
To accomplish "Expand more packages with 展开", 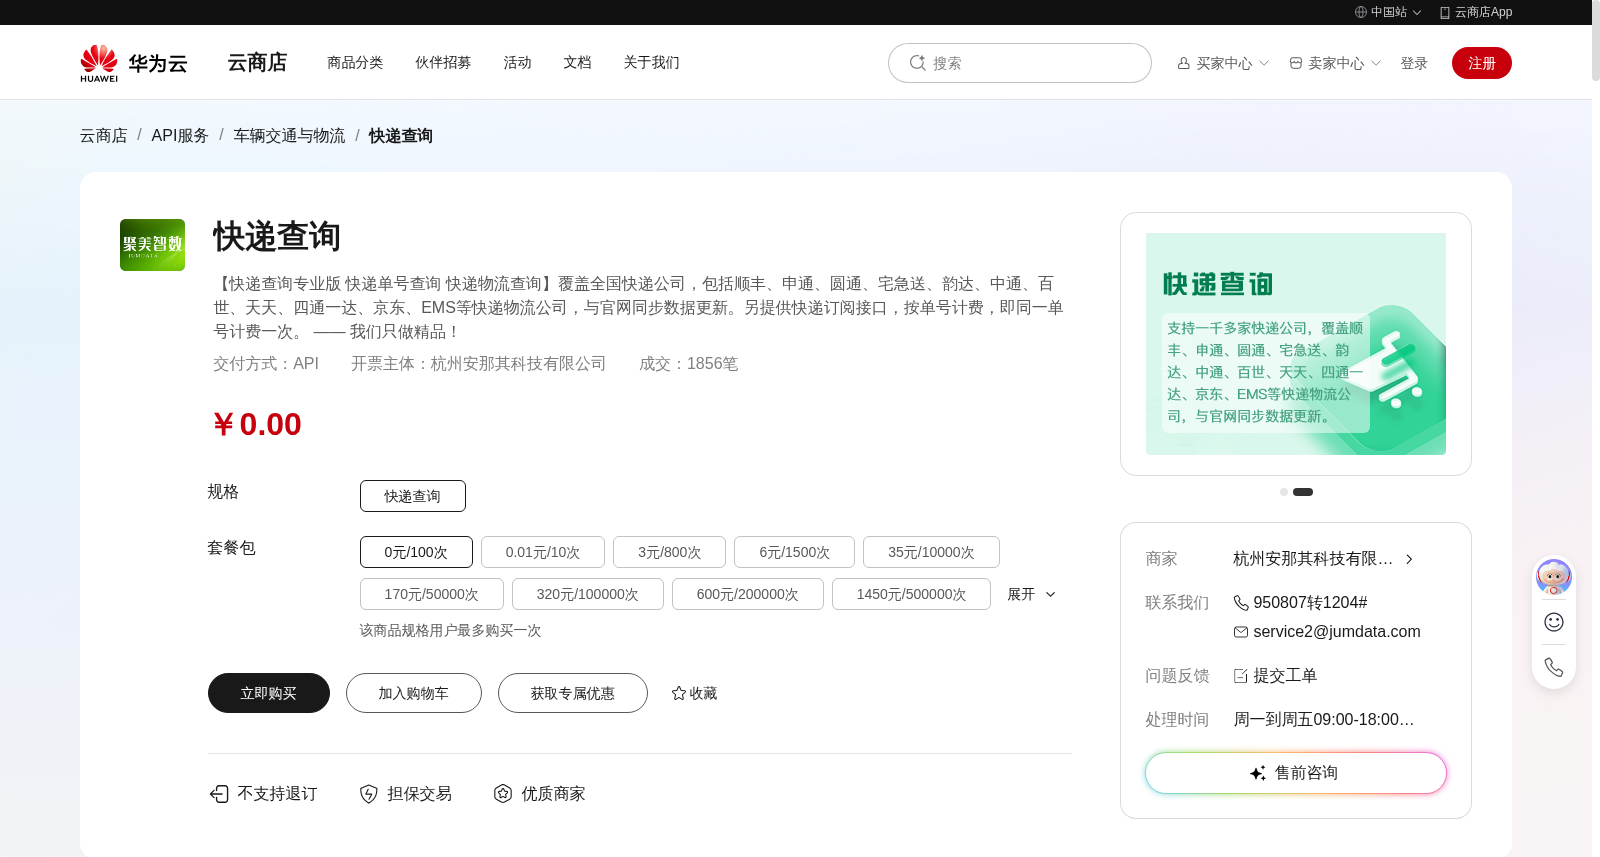I will [x=1031, y=594].
